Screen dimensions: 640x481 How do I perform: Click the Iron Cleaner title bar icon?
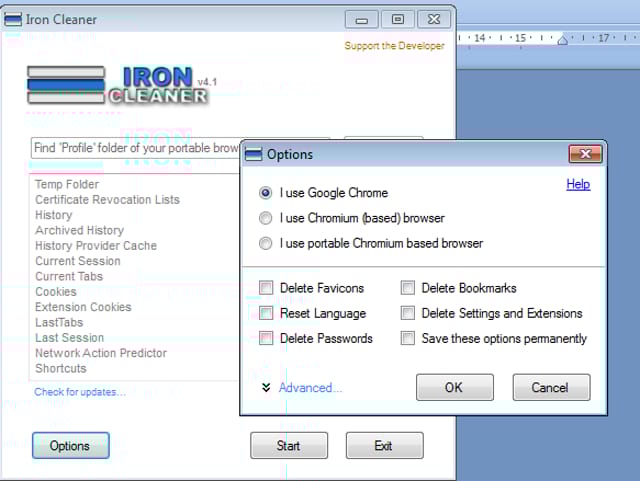click(x=13, y=19)
